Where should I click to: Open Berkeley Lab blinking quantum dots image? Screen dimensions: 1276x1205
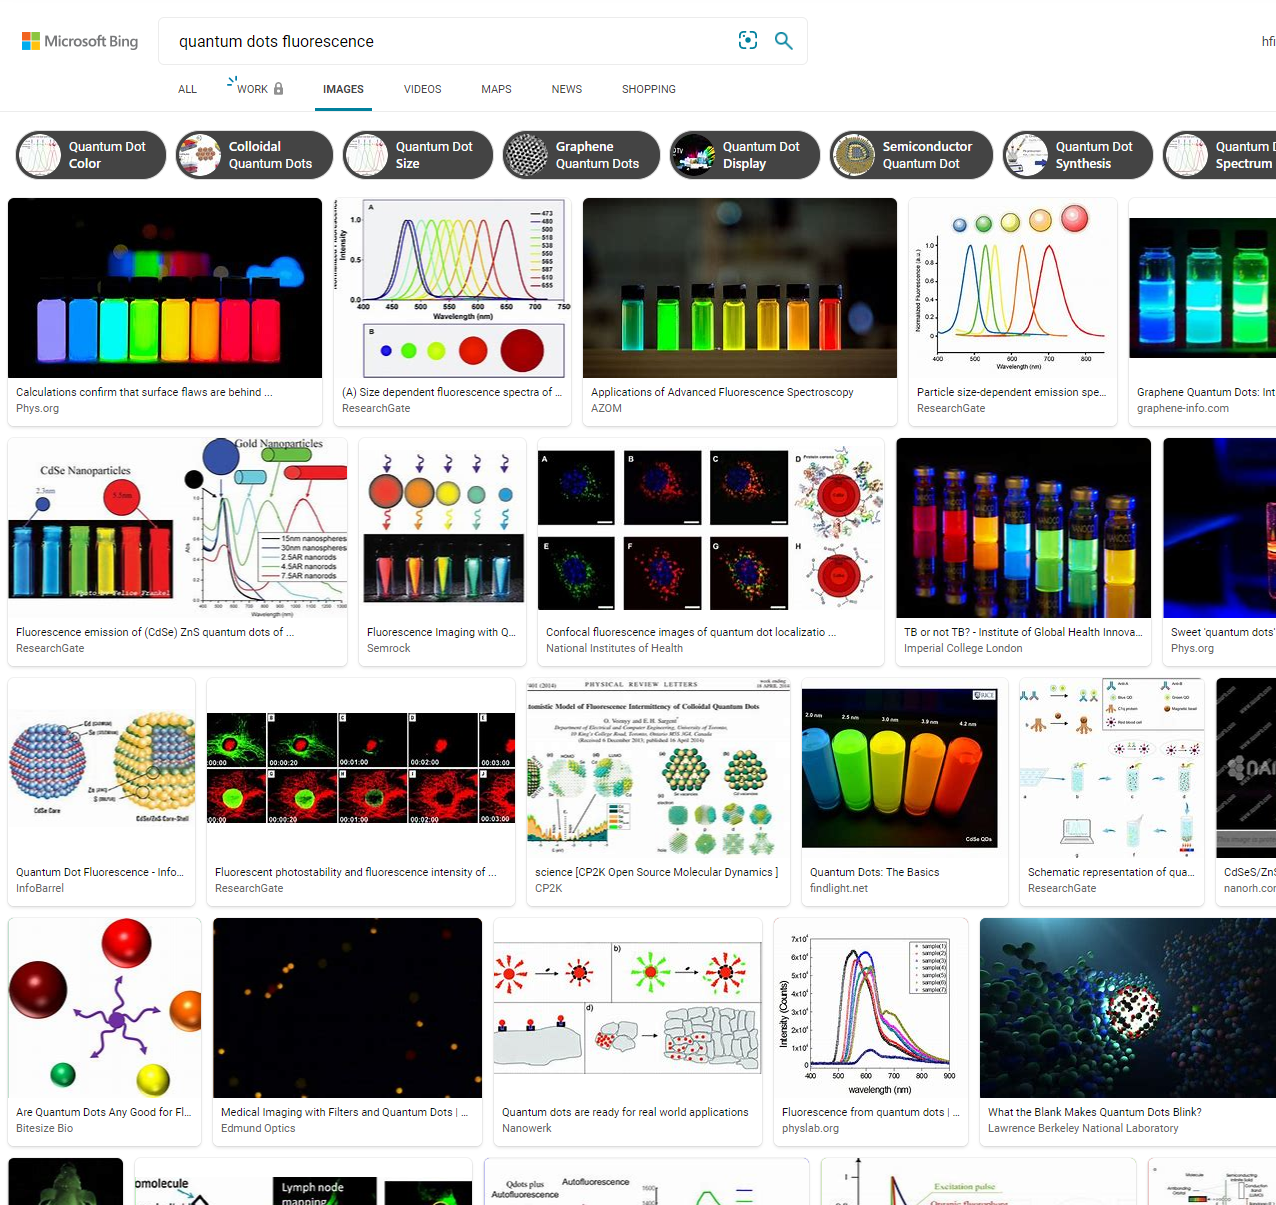[1128, 1008]
